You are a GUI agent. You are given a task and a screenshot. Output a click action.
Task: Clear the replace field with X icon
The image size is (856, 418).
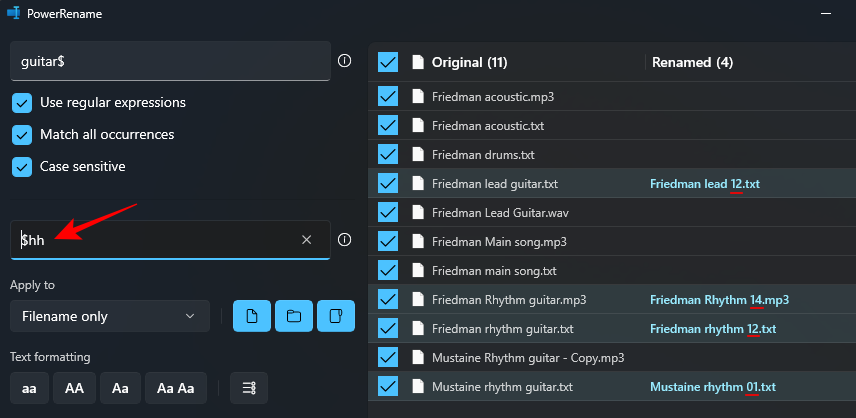coord(307,240)
